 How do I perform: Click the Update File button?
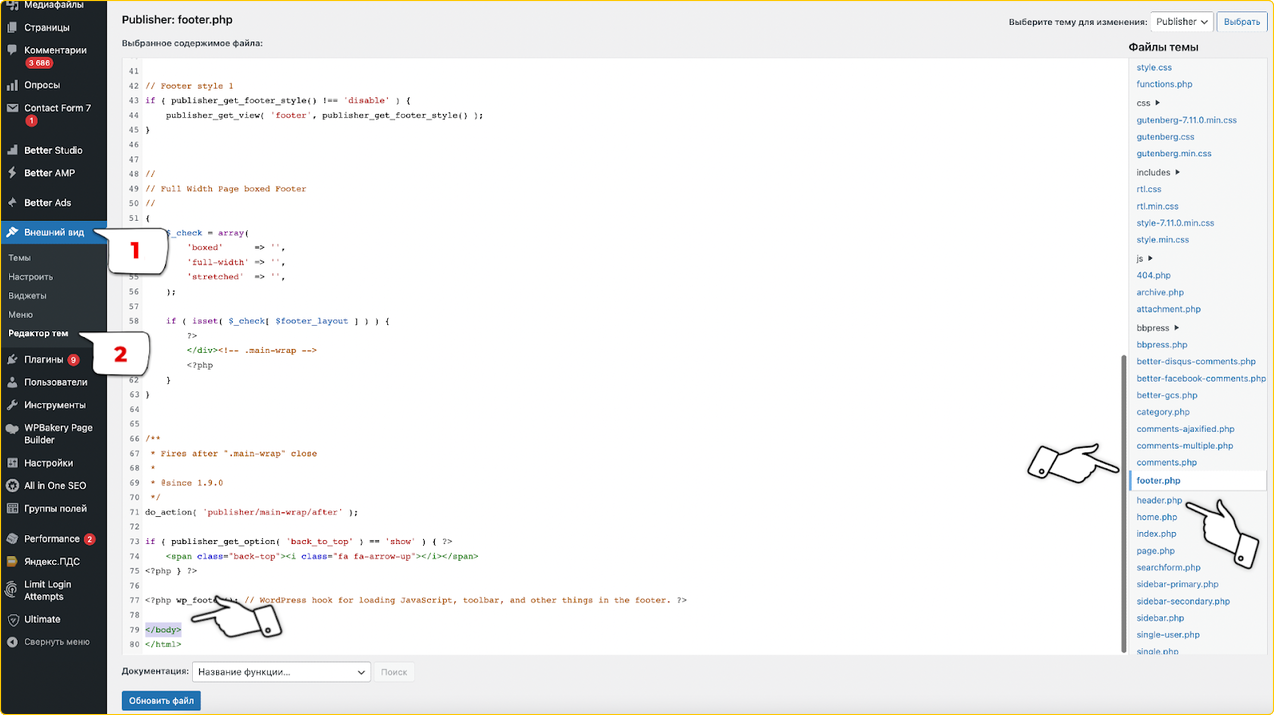tap(161, 701)
